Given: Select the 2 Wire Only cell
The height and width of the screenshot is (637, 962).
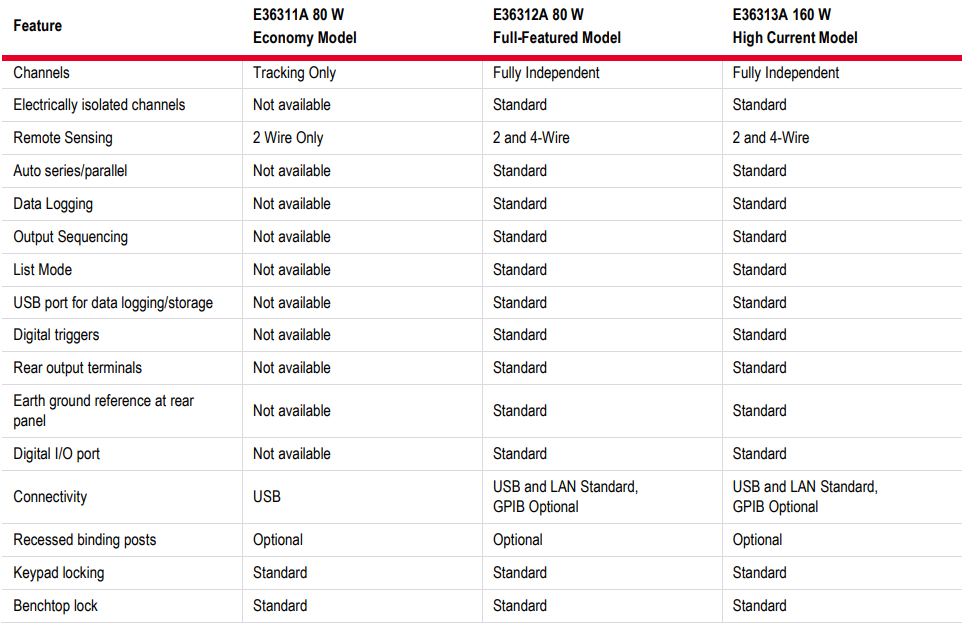Looking at the screenshot, I should pyautogui.click(x=288, y=138).
